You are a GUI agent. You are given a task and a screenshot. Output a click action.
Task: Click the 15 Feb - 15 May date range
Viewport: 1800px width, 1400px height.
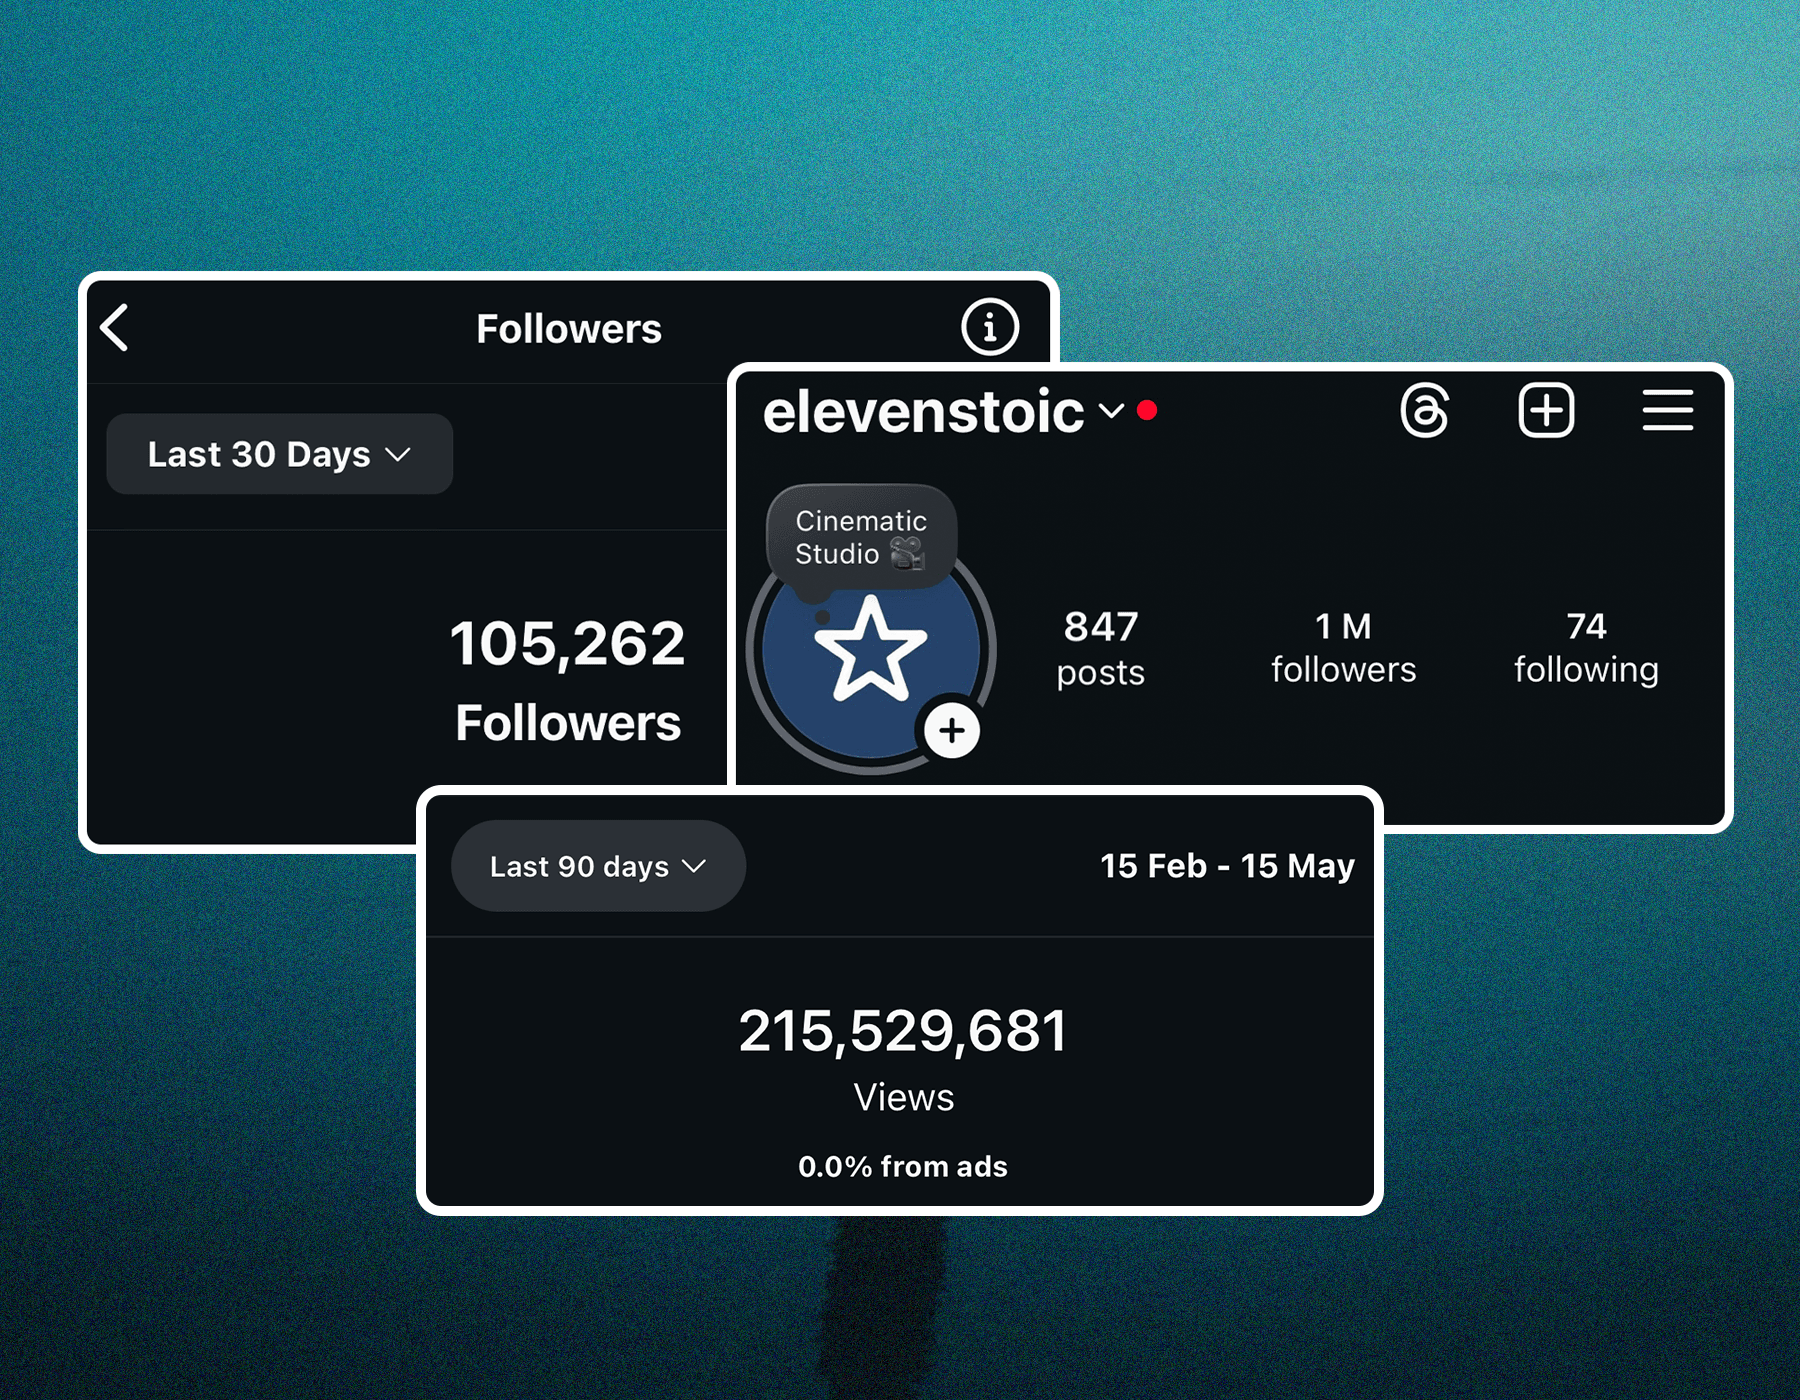click(1227, 866)
